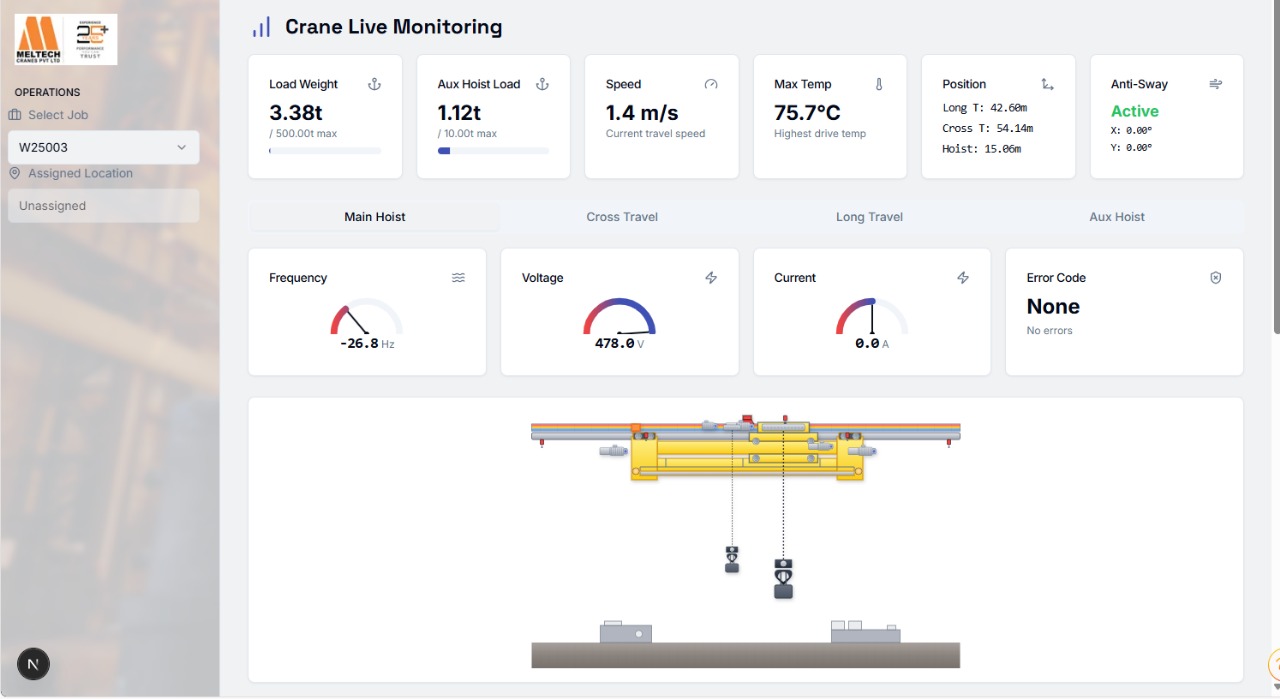Click the anchor icon on Load Weight card
Image resolution: width=1280 pixels, height=699 pixels.
[374, 84]
